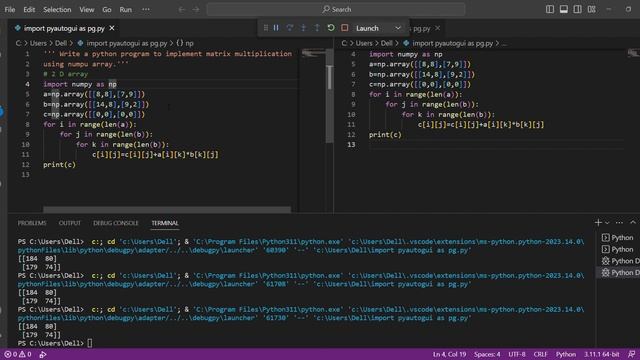Switch to the OUTPUT panel tab
Screen dimensions: 640x360
point(70,223)
